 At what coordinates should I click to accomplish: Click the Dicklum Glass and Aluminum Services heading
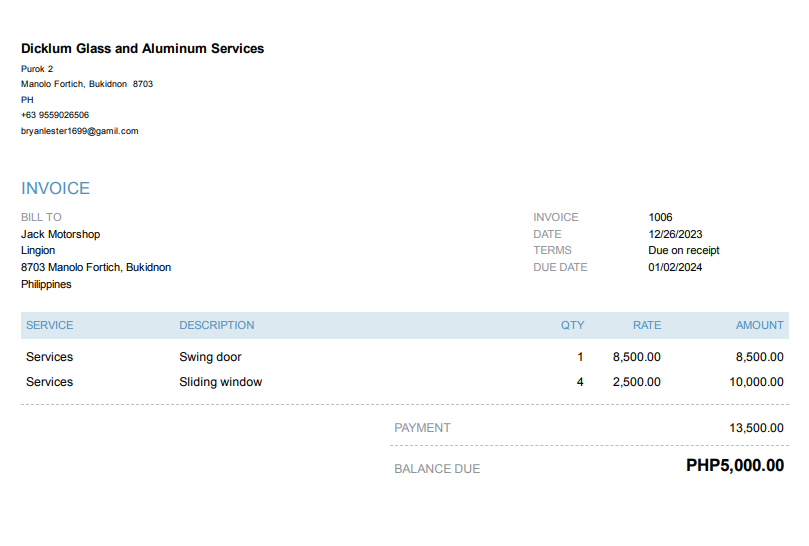[x=142, y=49]
